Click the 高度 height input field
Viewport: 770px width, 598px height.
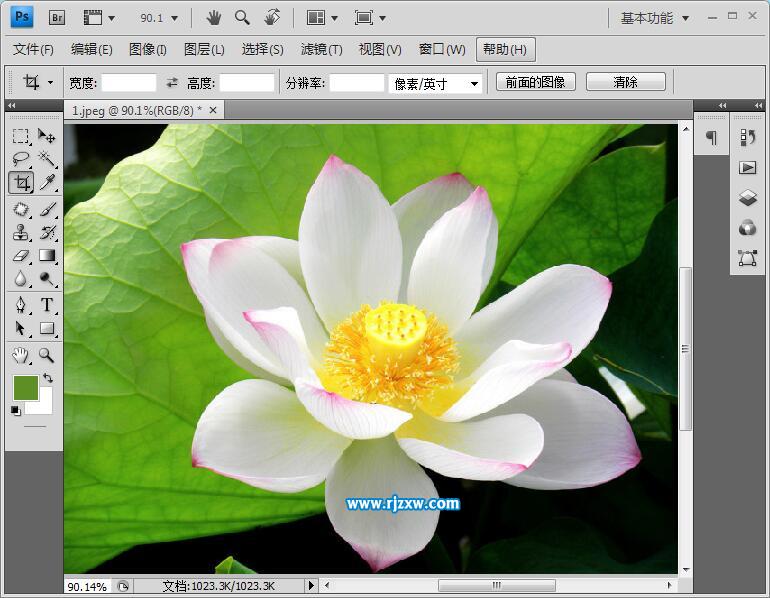(x=247, y=83)
